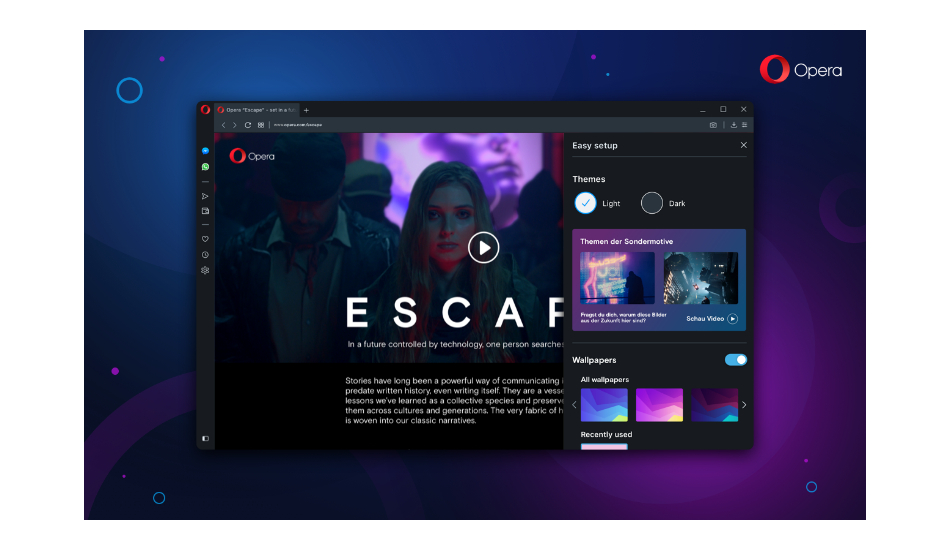This screenshot has height=550, width=950.
Task: Click the Easy setup panel title
Action: (595, 145)
